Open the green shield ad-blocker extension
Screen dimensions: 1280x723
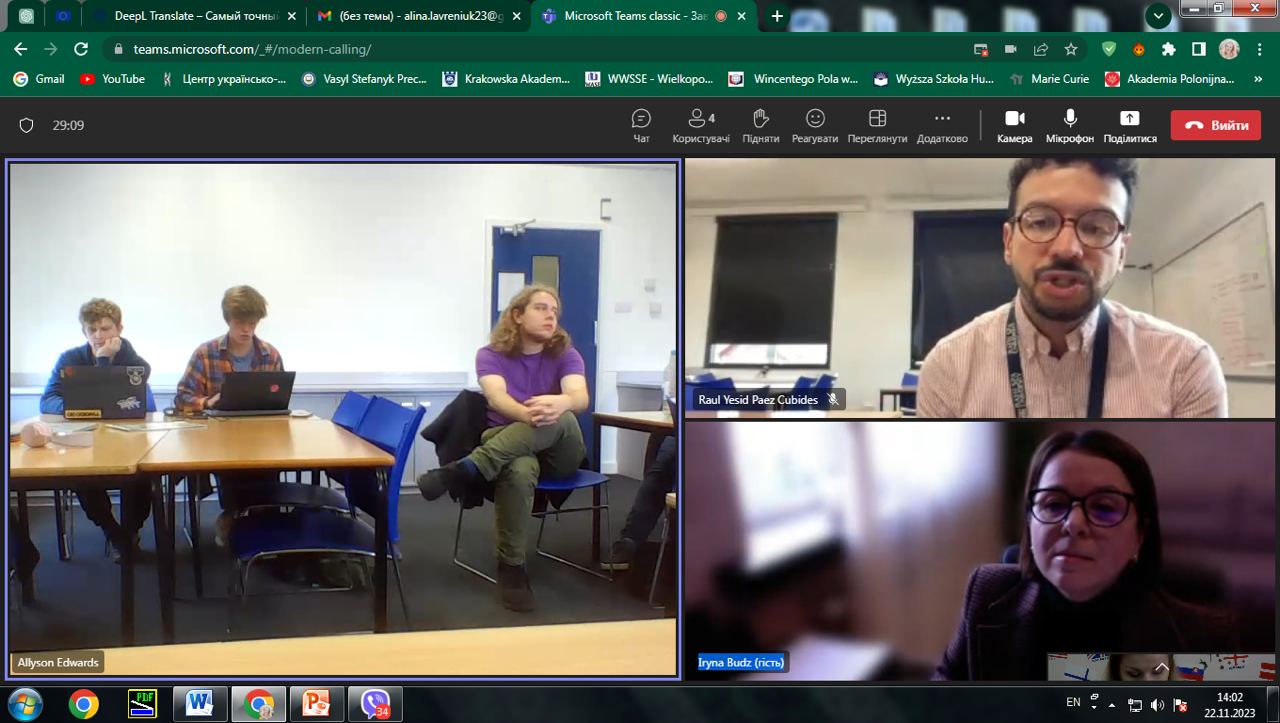pos(1109,49)
